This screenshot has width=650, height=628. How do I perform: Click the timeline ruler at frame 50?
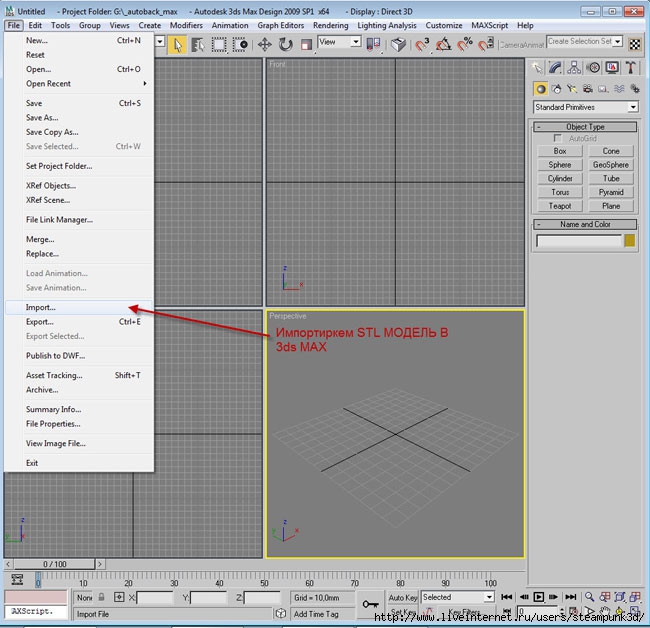264,580
